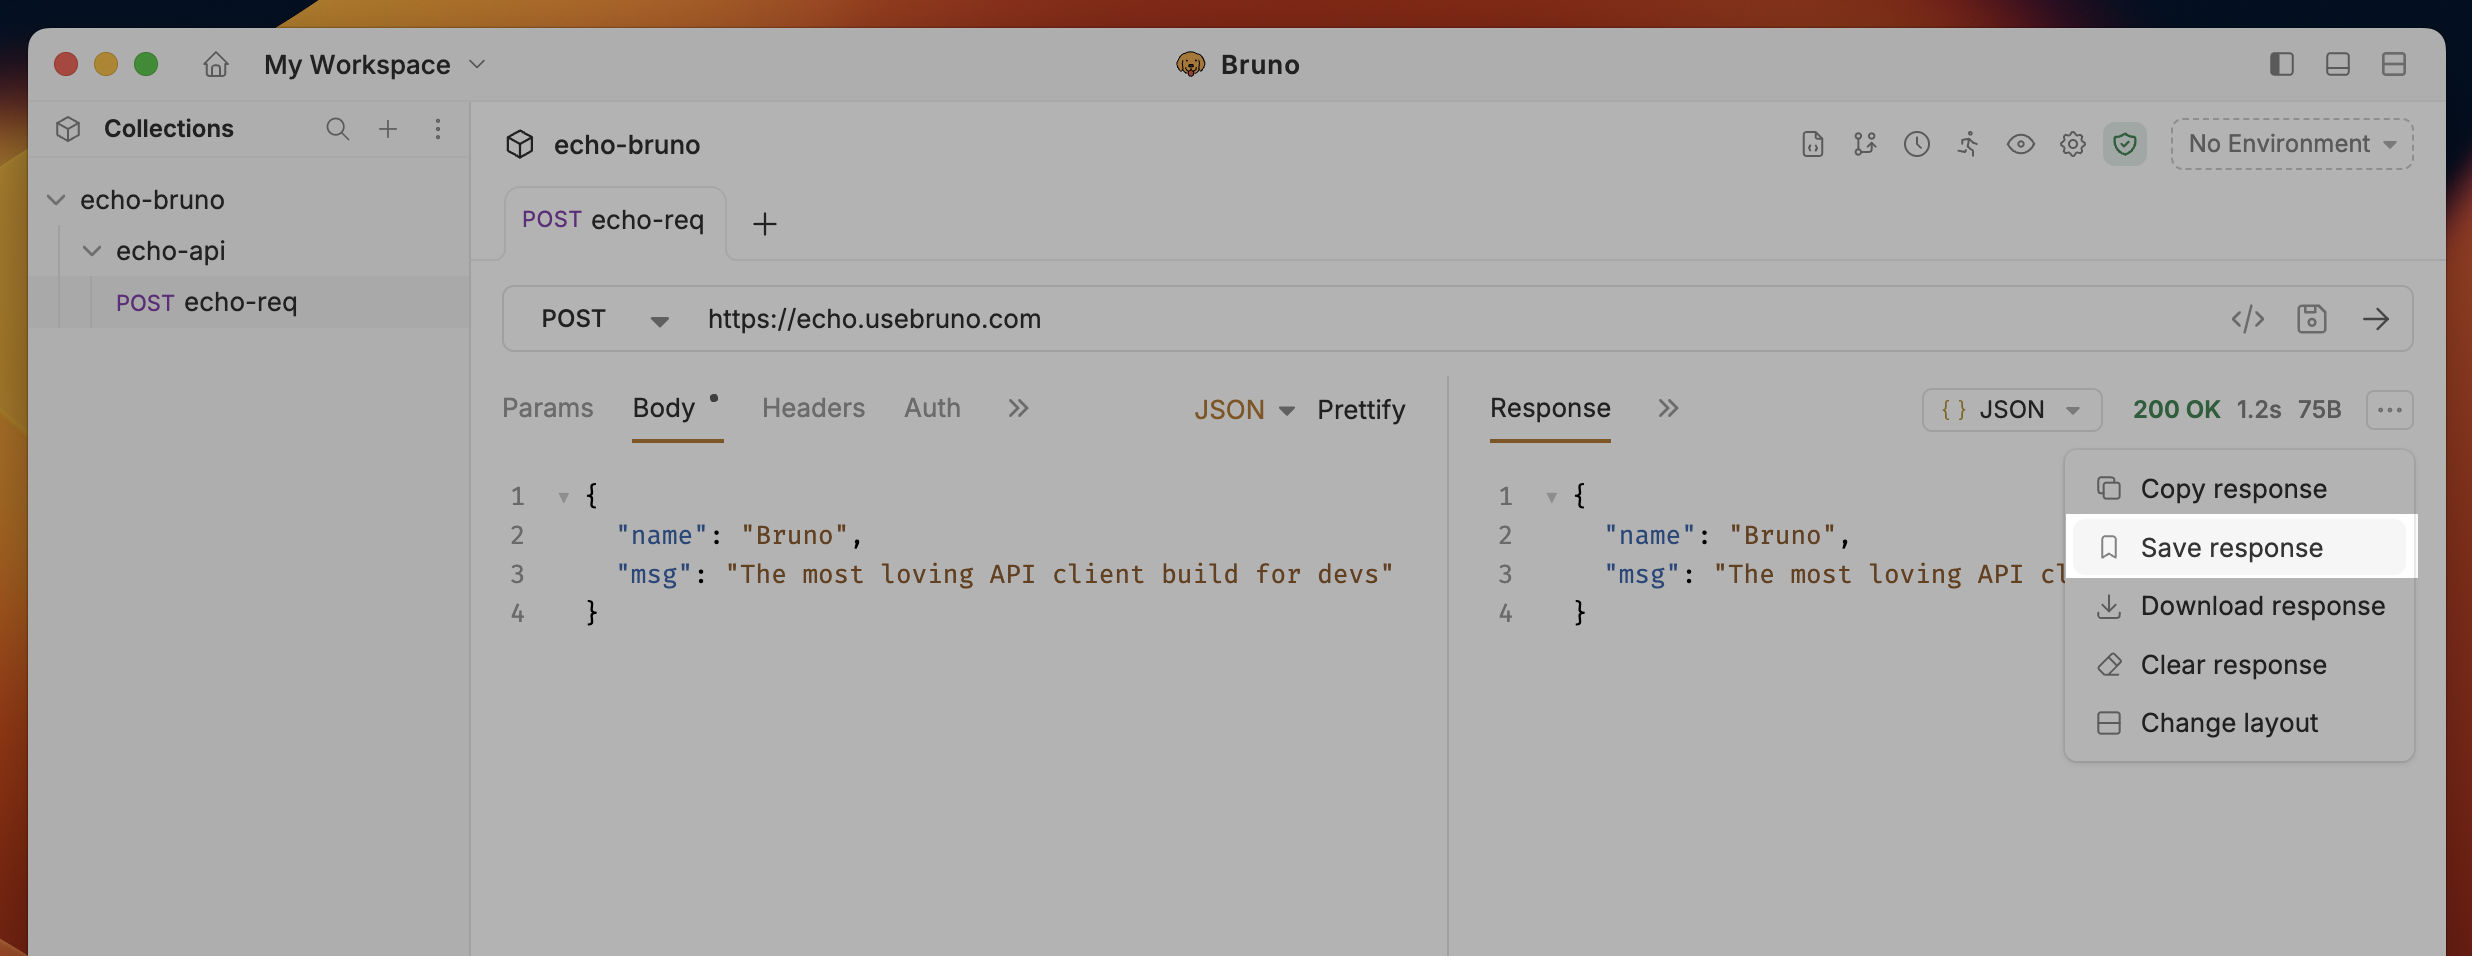2472x956 pixels.
Task: Click the green shield security icon
Action: point(2125,144)
